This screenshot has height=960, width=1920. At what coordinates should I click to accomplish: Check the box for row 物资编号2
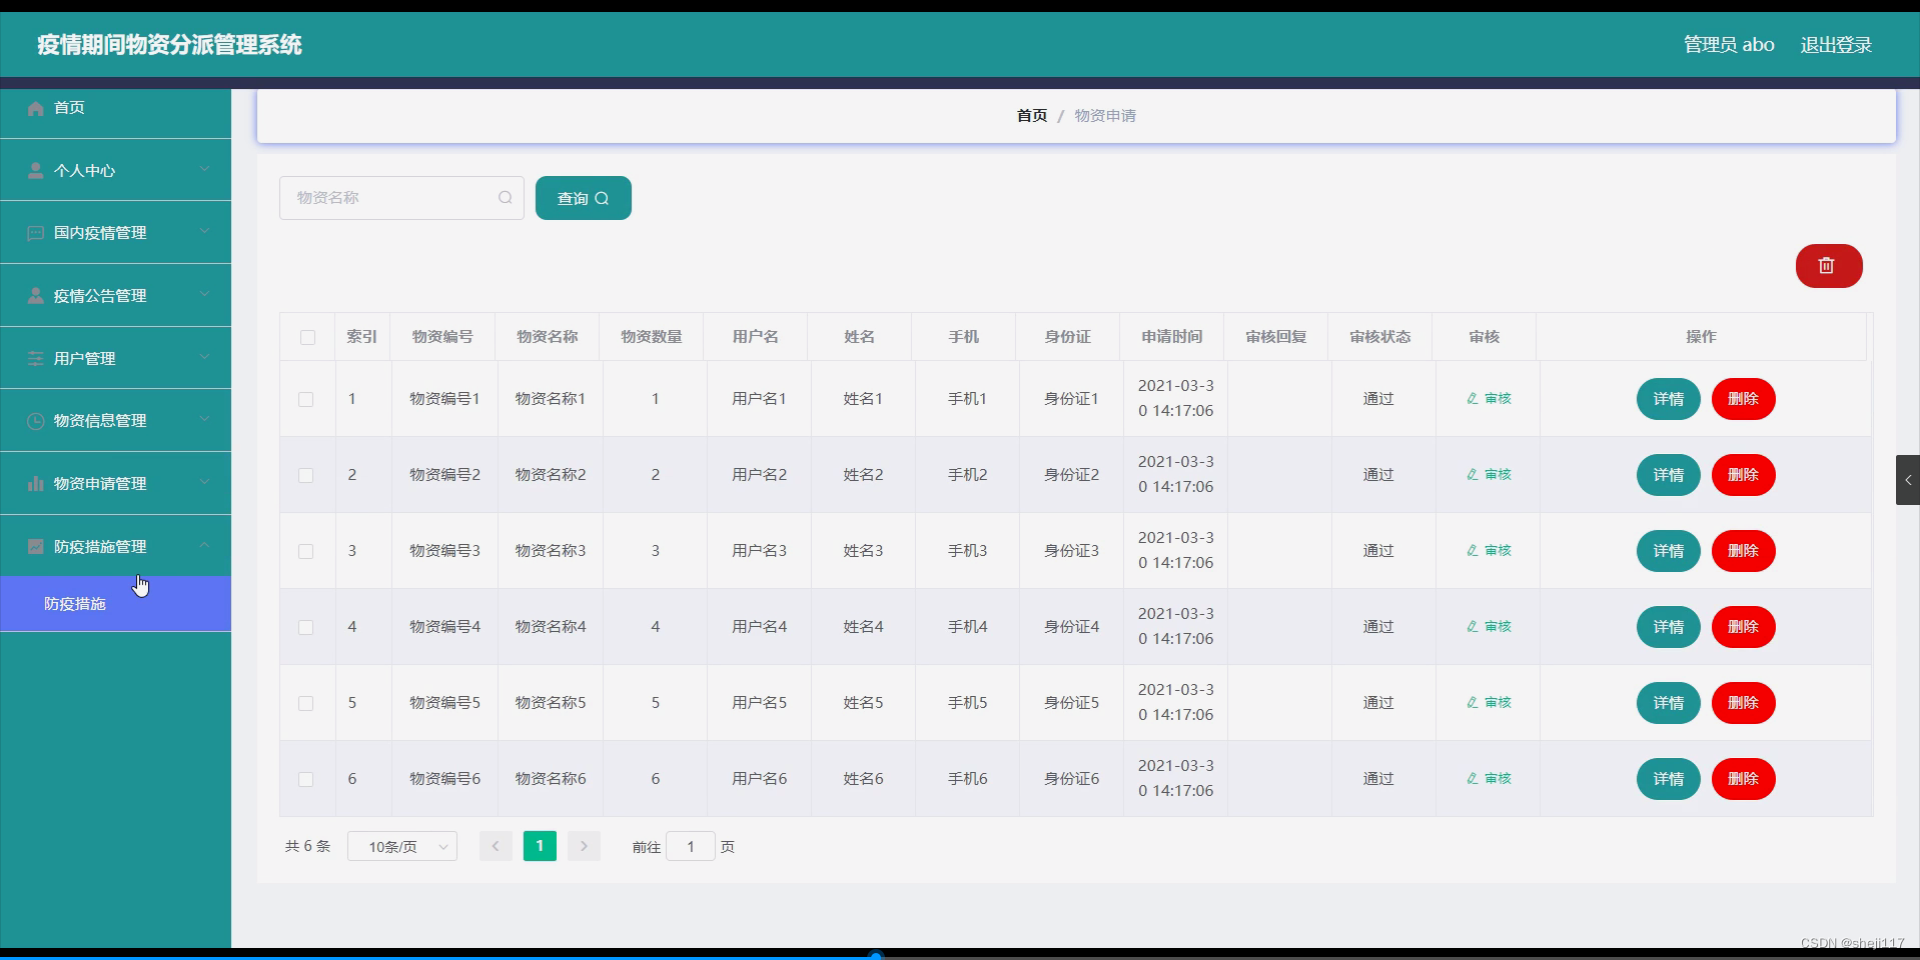[x=306, y=475]
